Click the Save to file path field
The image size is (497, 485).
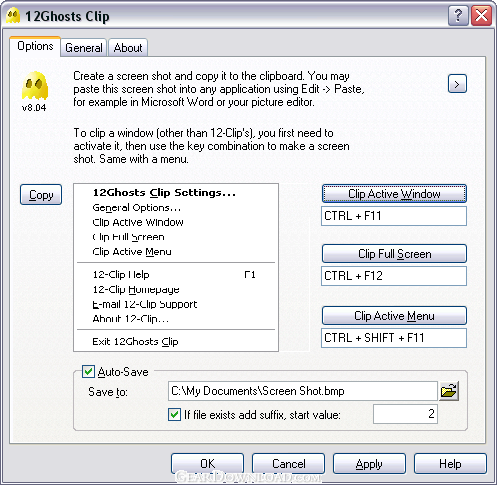(303, 391)
